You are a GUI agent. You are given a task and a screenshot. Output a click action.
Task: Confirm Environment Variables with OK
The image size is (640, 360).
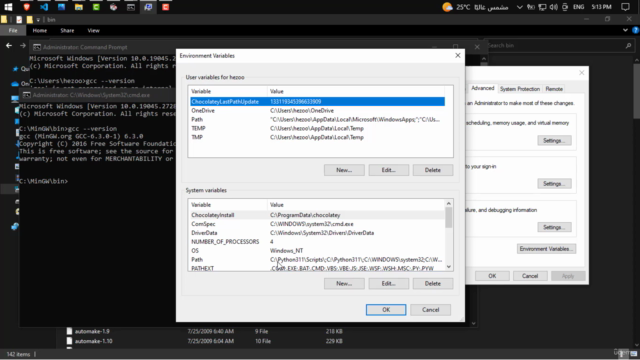386,310
